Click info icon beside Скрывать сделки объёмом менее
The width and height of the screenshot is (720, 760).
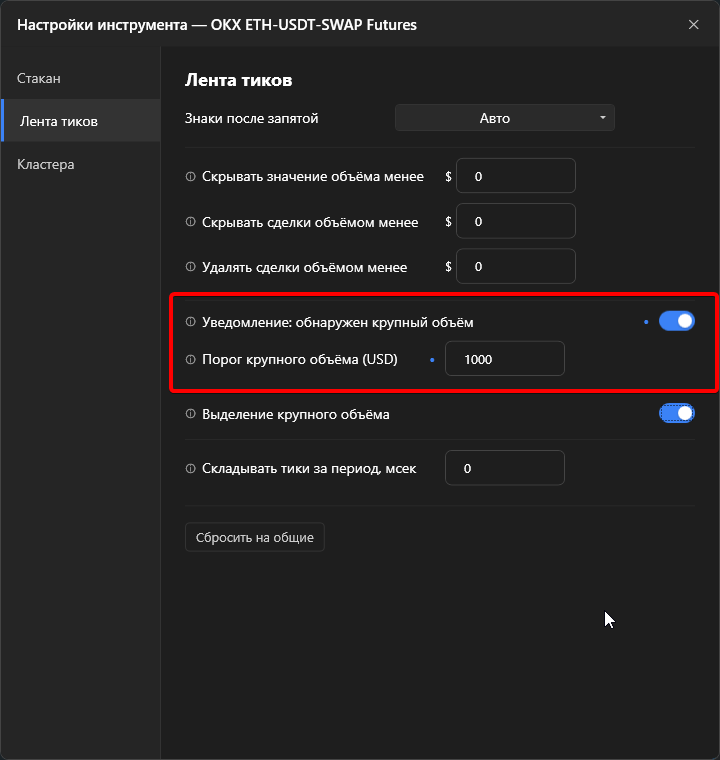(191, 222)
